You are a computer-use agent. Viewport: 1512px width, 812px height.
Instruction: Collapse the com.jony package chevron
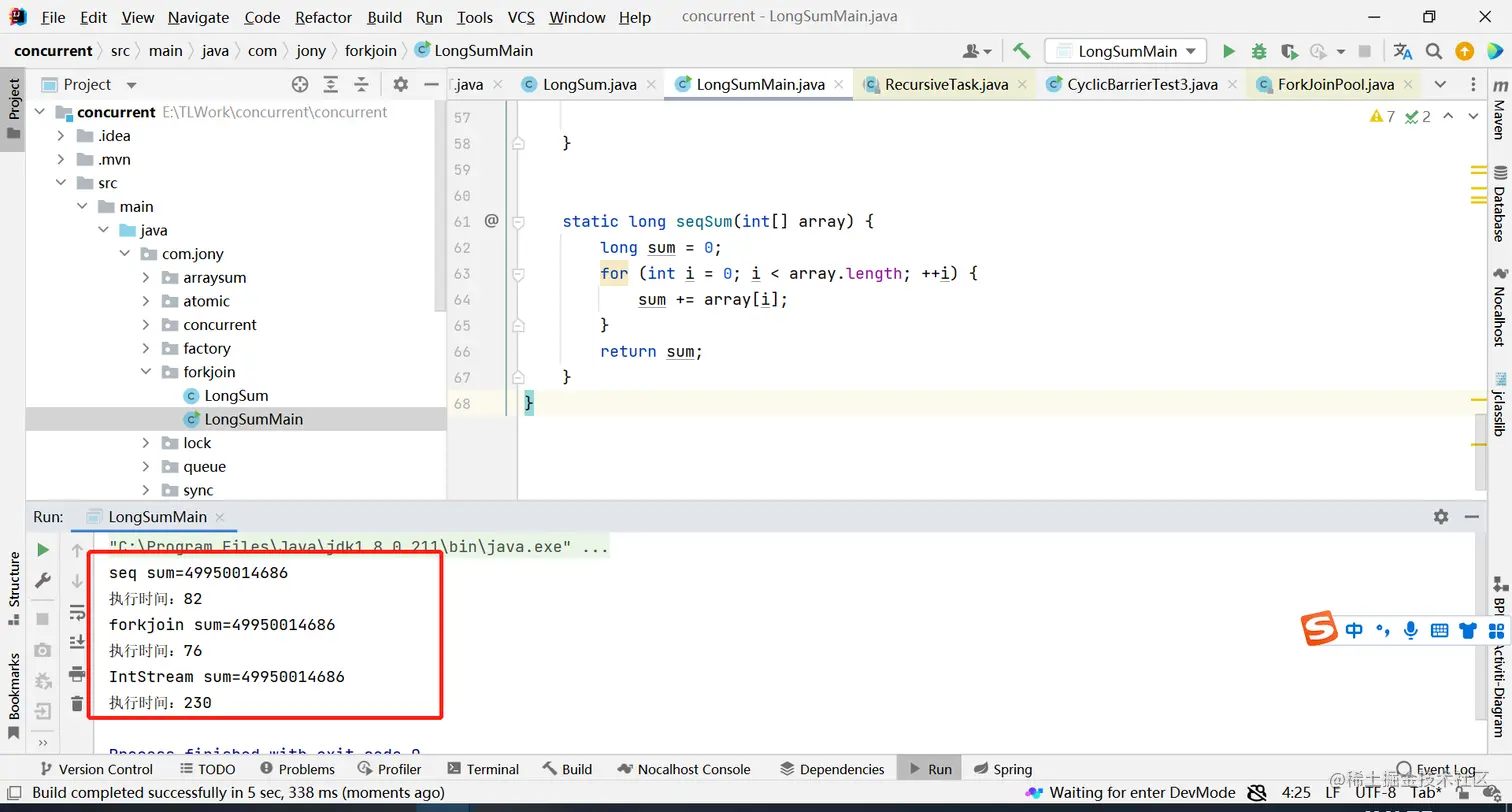point(125,254)
